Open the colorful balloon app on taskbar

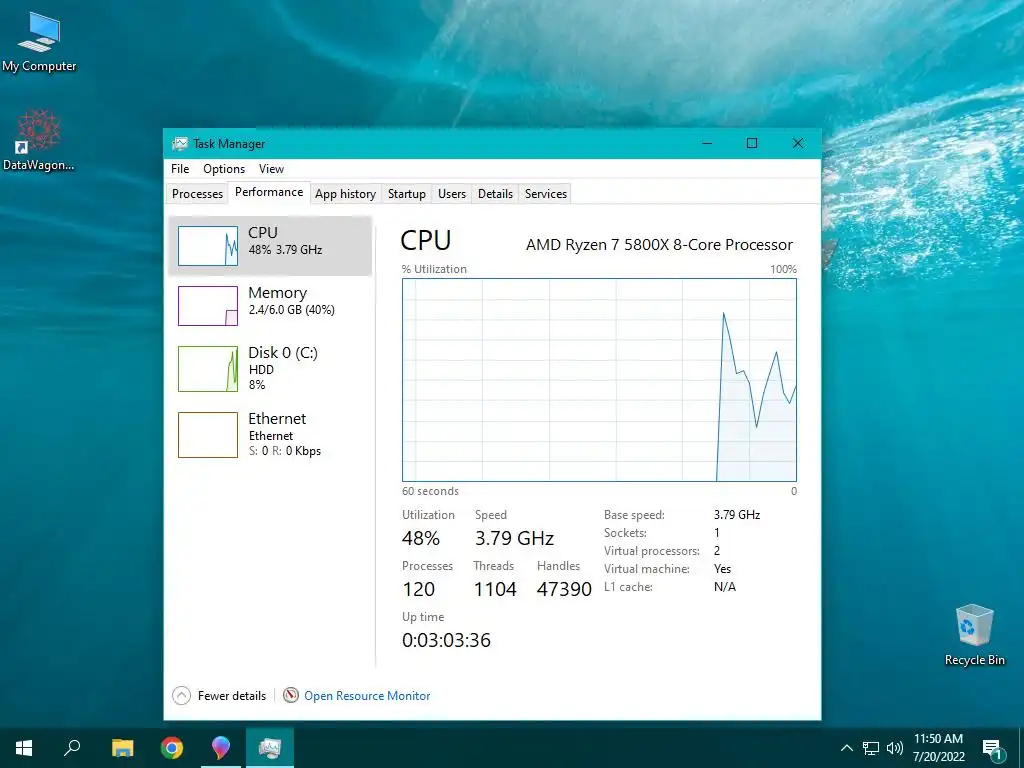point(221,748)
